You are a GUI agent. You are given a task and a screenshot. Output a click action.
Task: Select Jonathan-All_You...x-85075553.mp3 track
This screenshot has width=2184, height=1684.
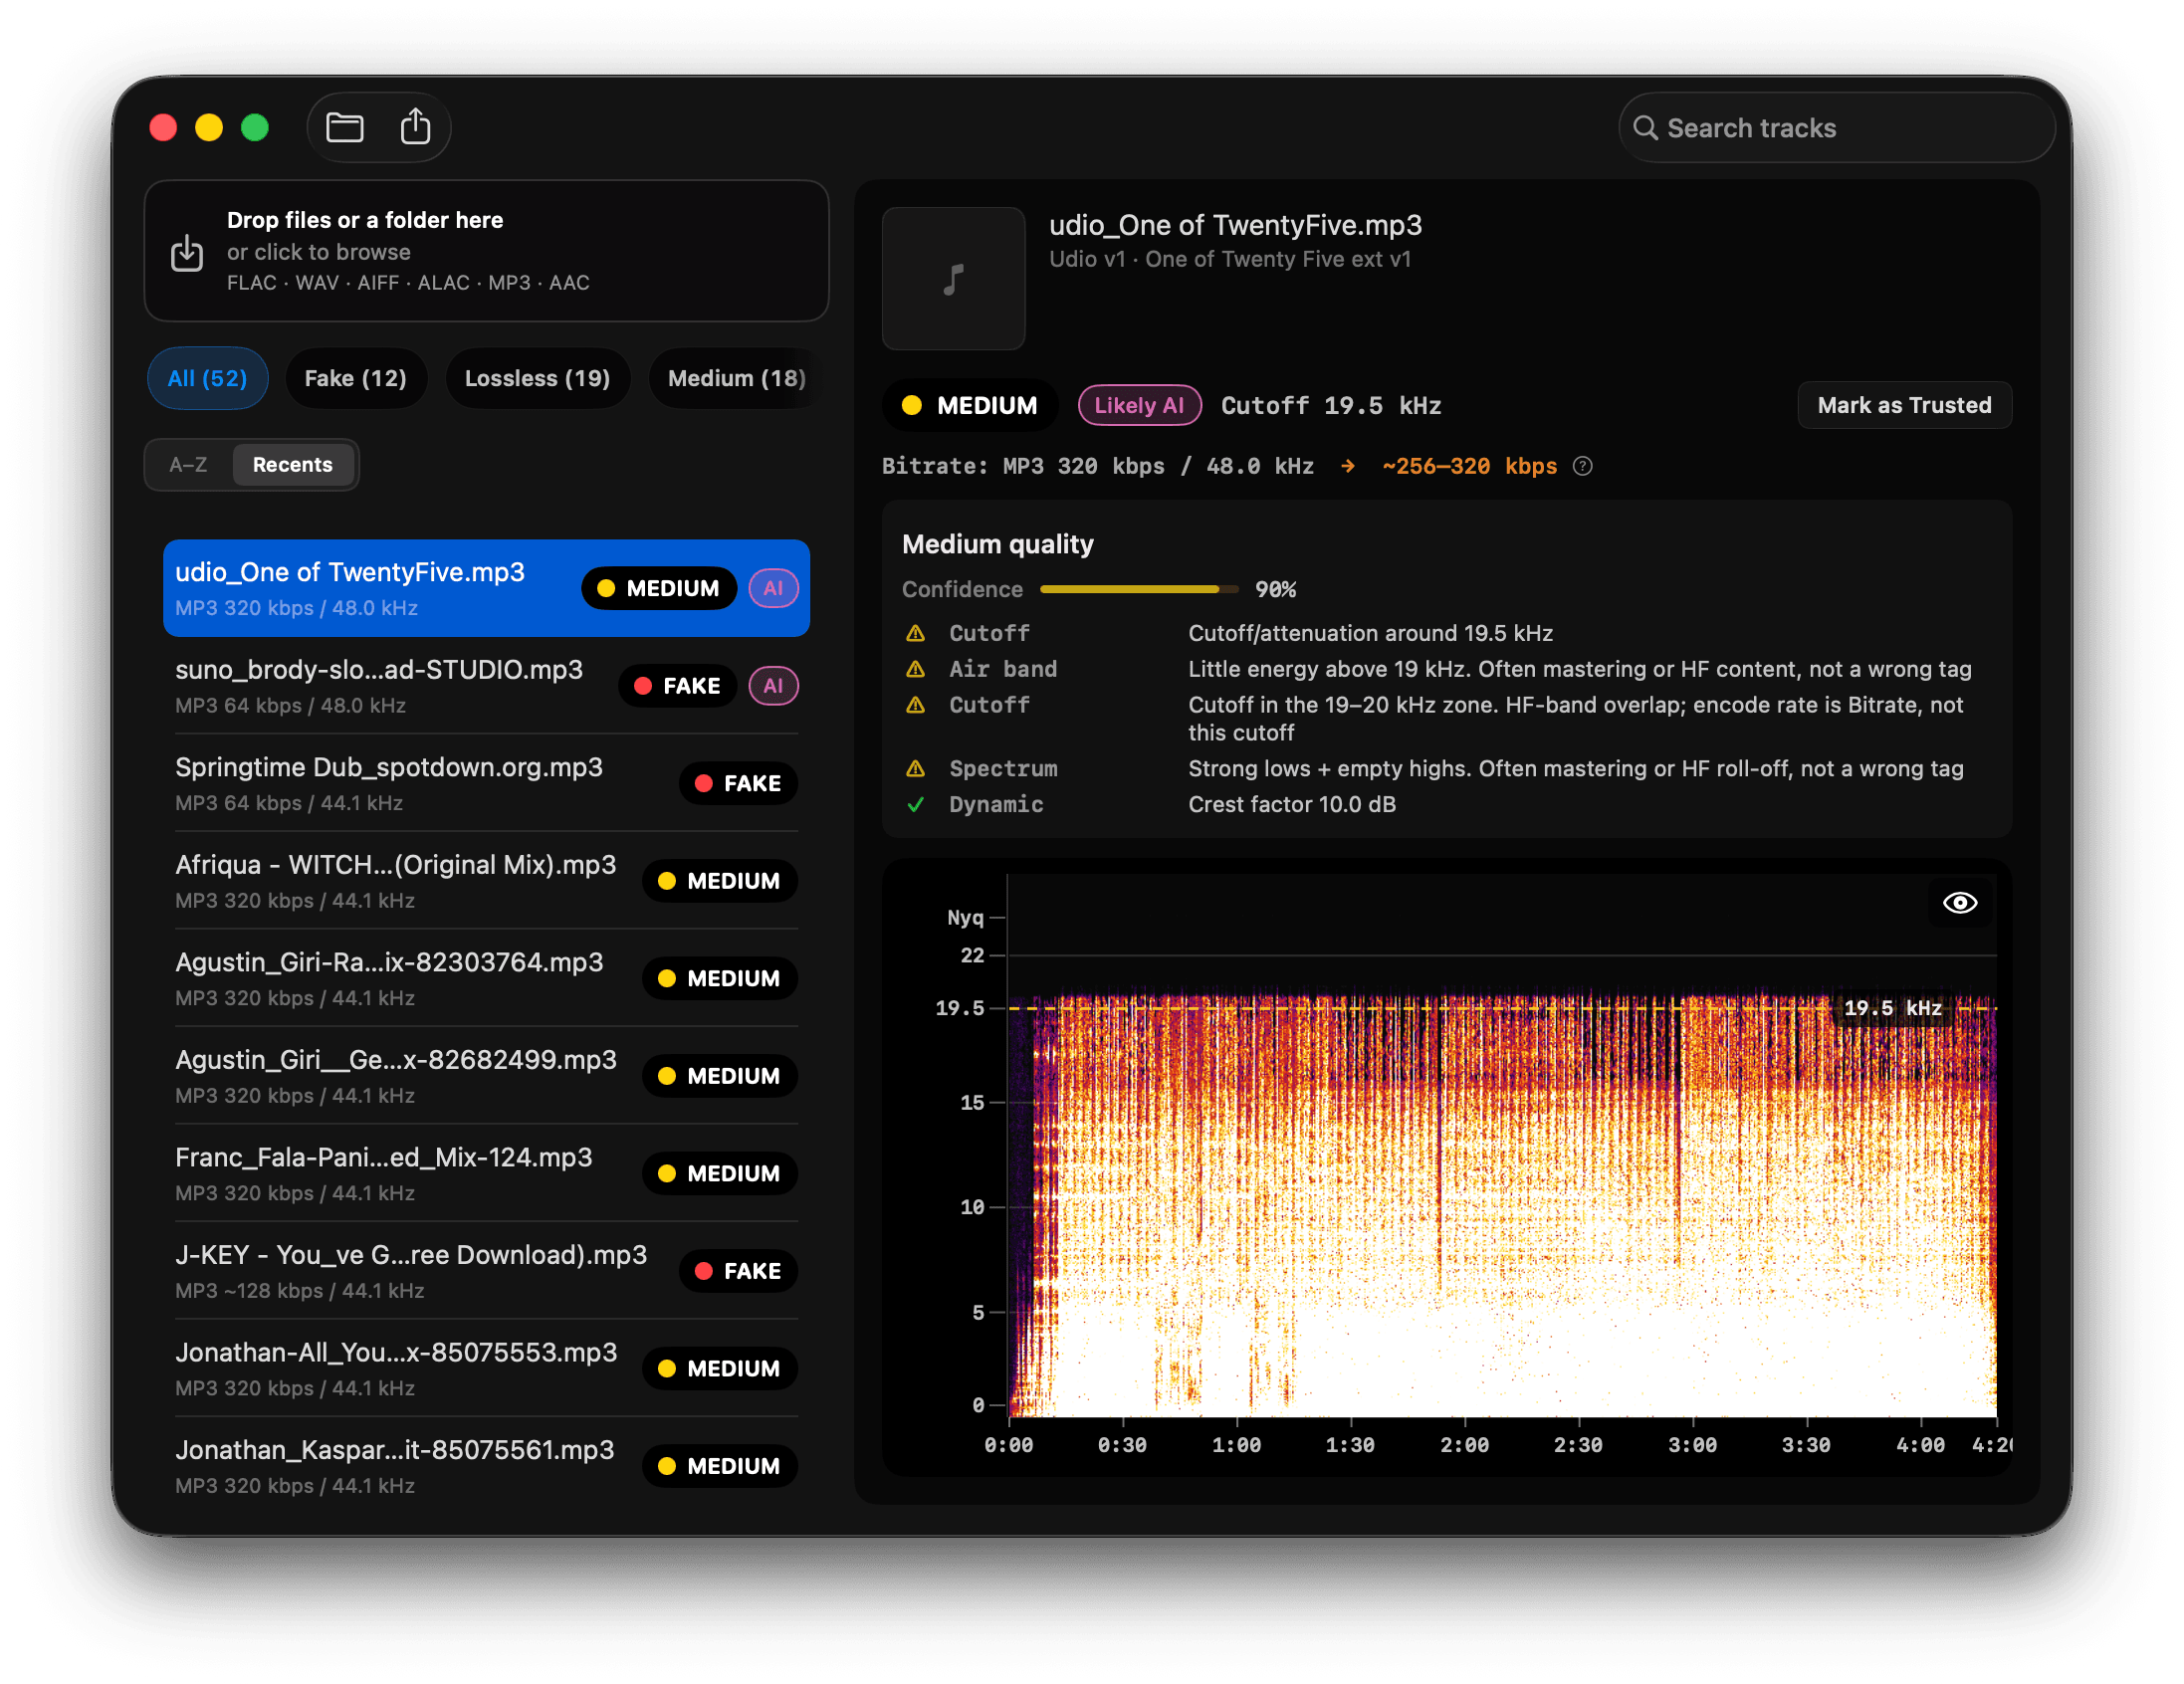(486, 1368)
